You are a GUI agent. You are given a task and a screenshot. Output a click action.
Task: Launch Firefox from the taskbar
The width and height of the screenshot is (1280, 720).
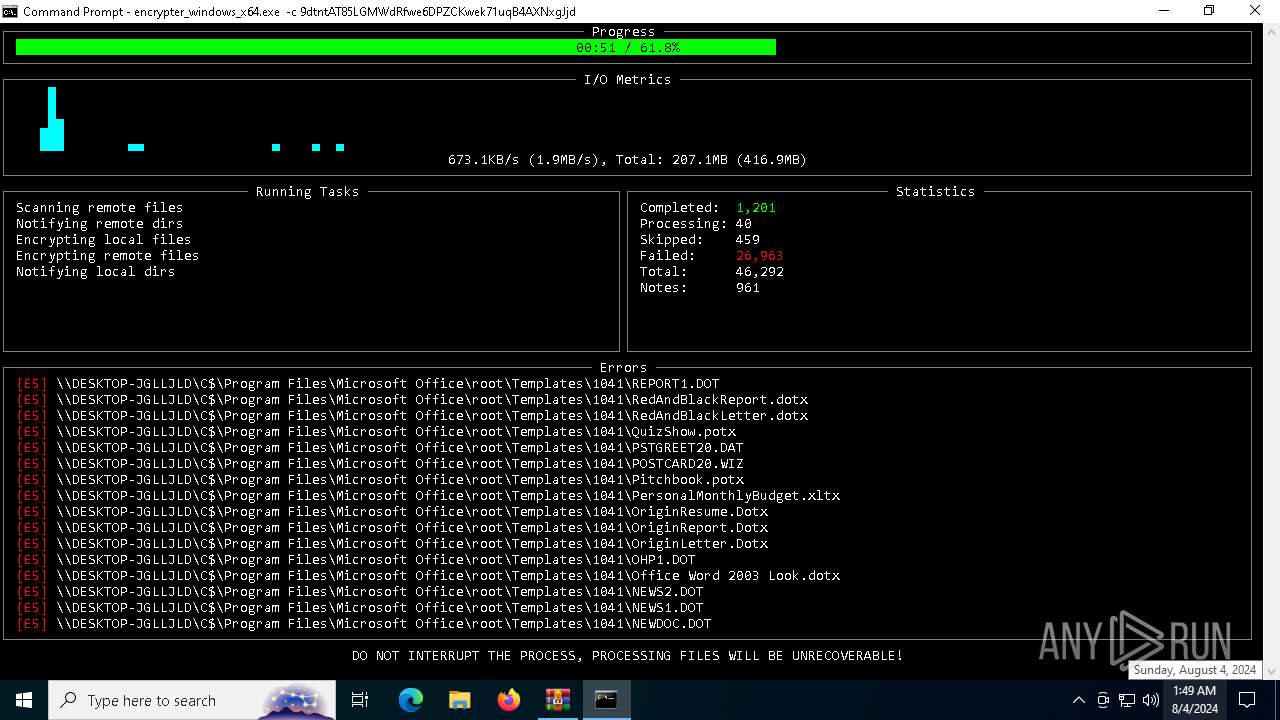point(508,700)
